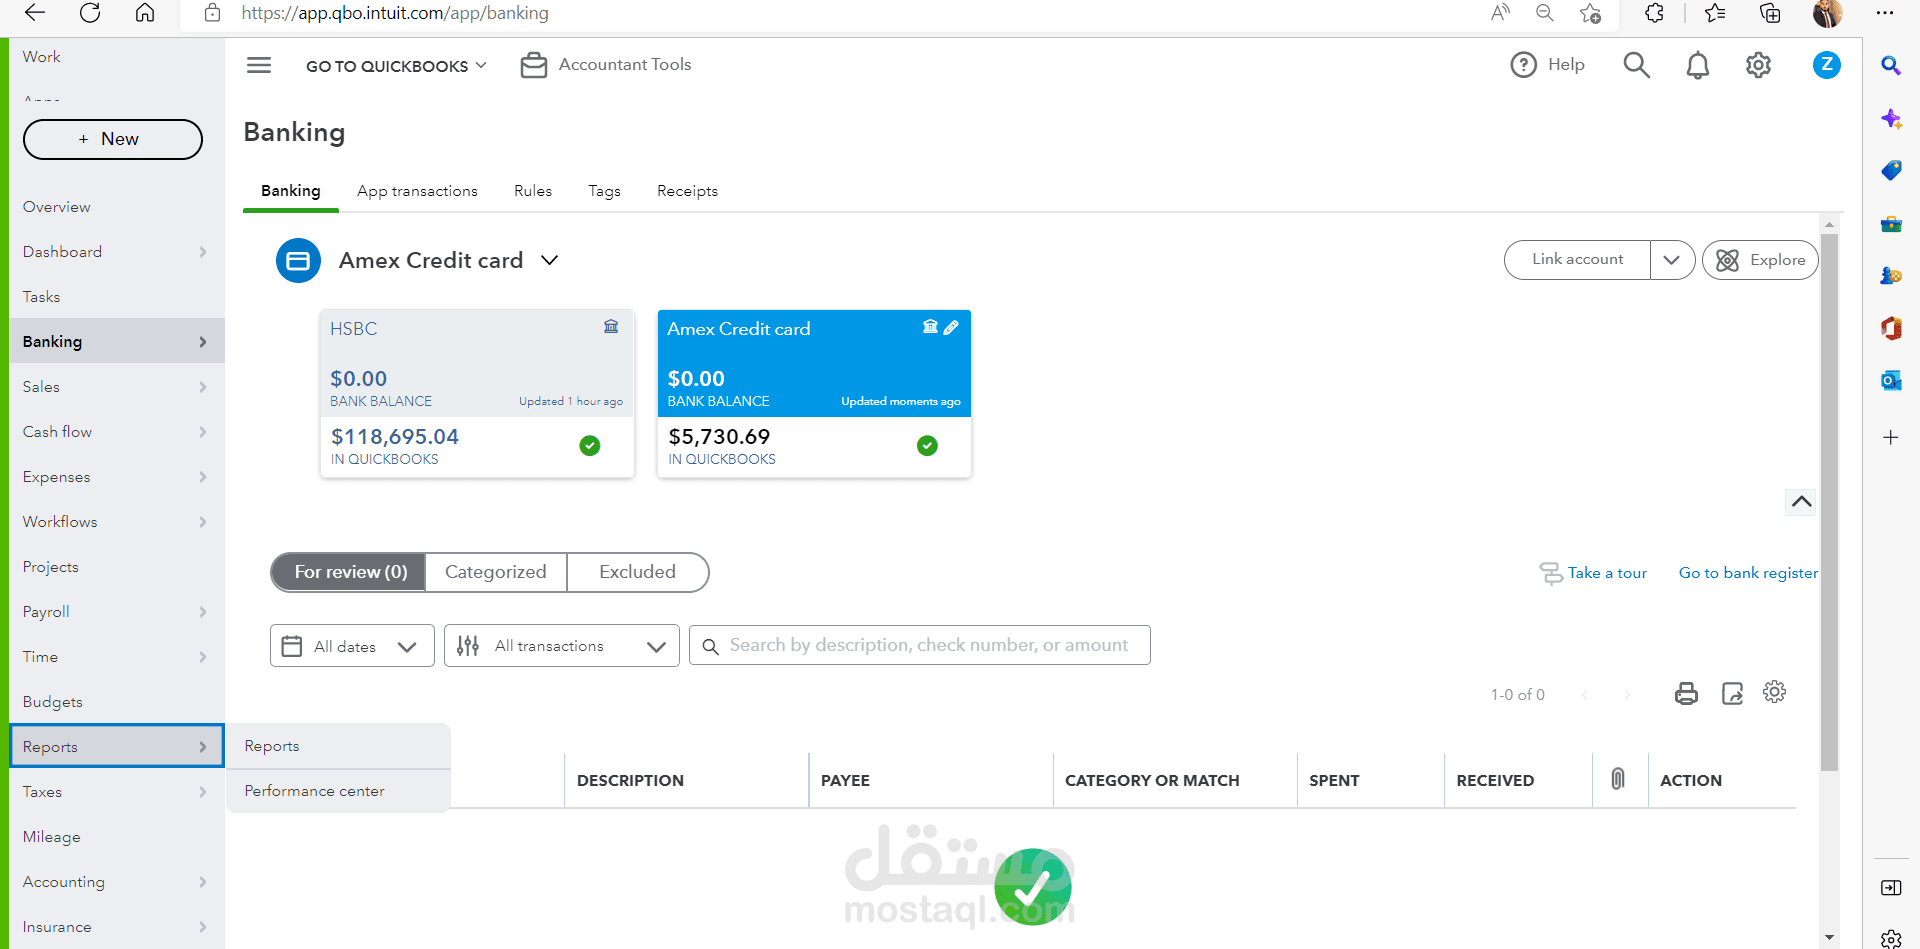The height and width of the screenshot is (949, 1920).
Task: Open the Edge sidebar search
Action: (x=1890, y=66)
